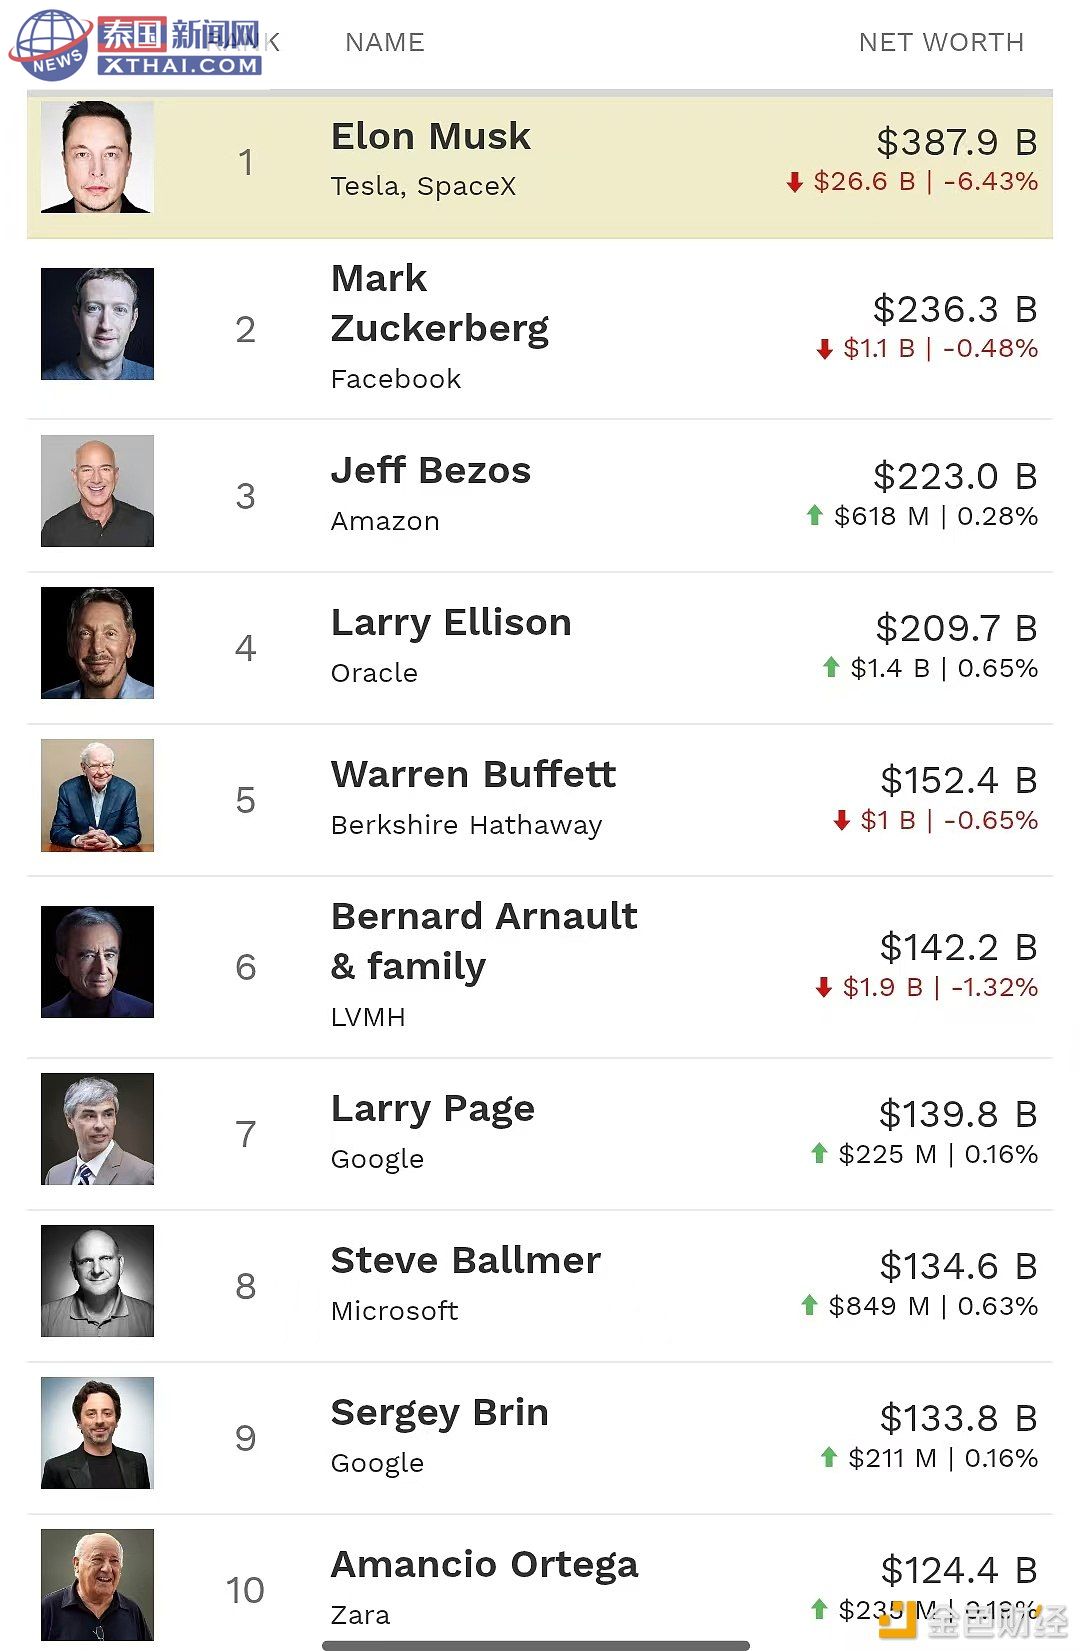Click Jeff Bezos's portrait thumbnail

97,491
